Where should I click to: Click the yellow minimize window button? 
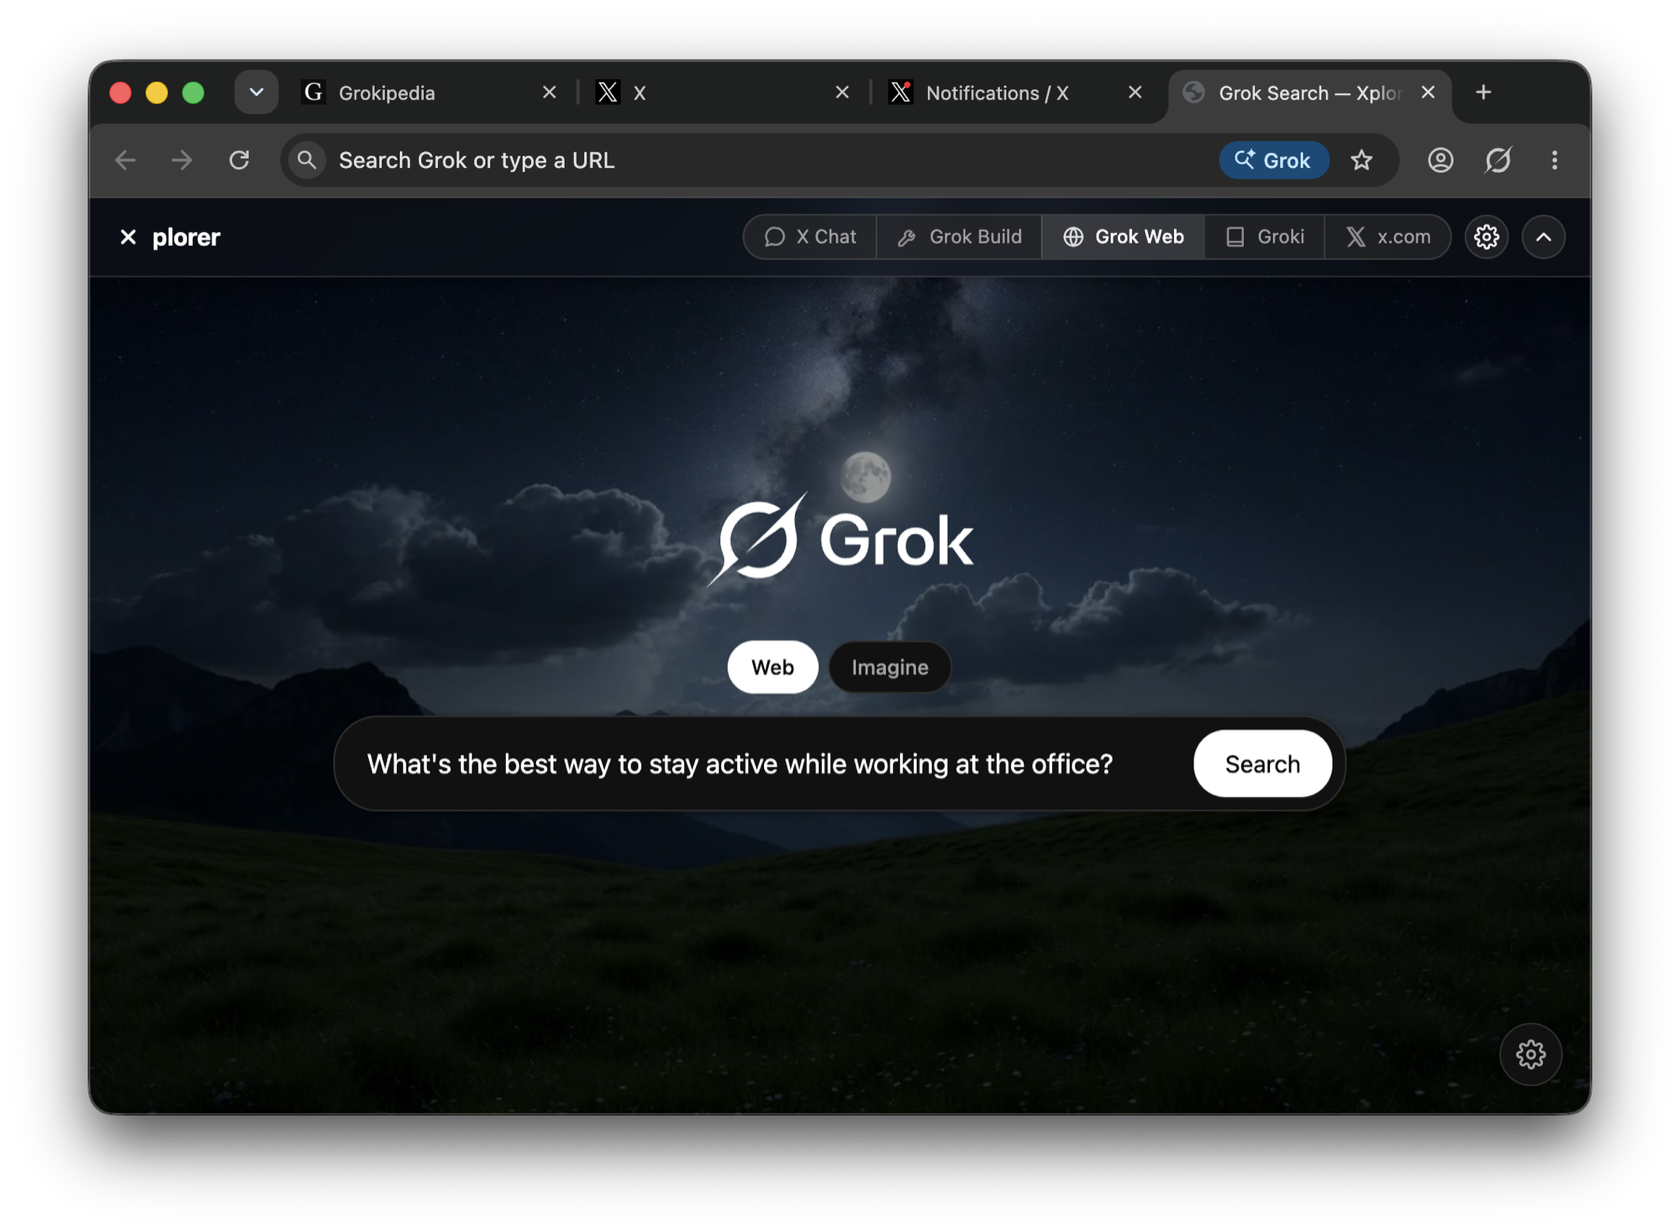pyautogui.click(x=156, y=93)
